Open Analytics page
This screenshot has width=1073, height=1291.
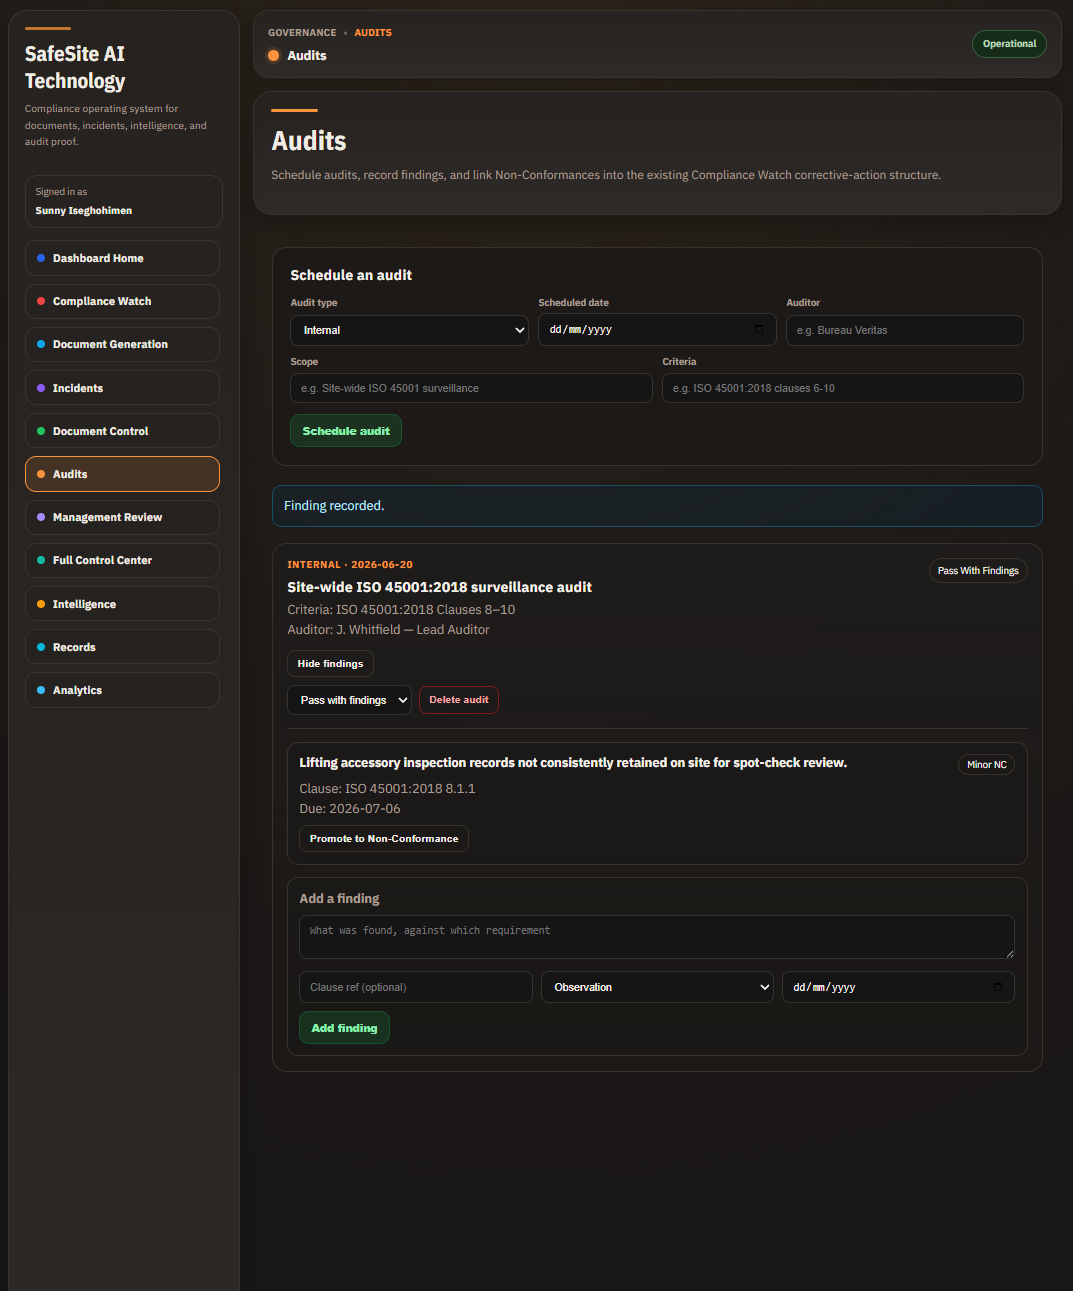(122, 690)
